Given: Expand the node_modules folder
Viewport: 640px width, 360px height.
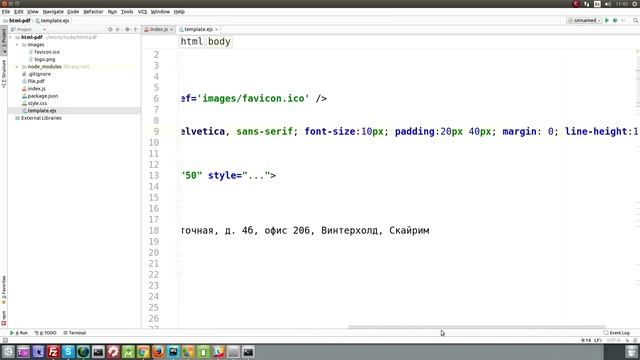Looking at the screenshot, I should [17, 67].
